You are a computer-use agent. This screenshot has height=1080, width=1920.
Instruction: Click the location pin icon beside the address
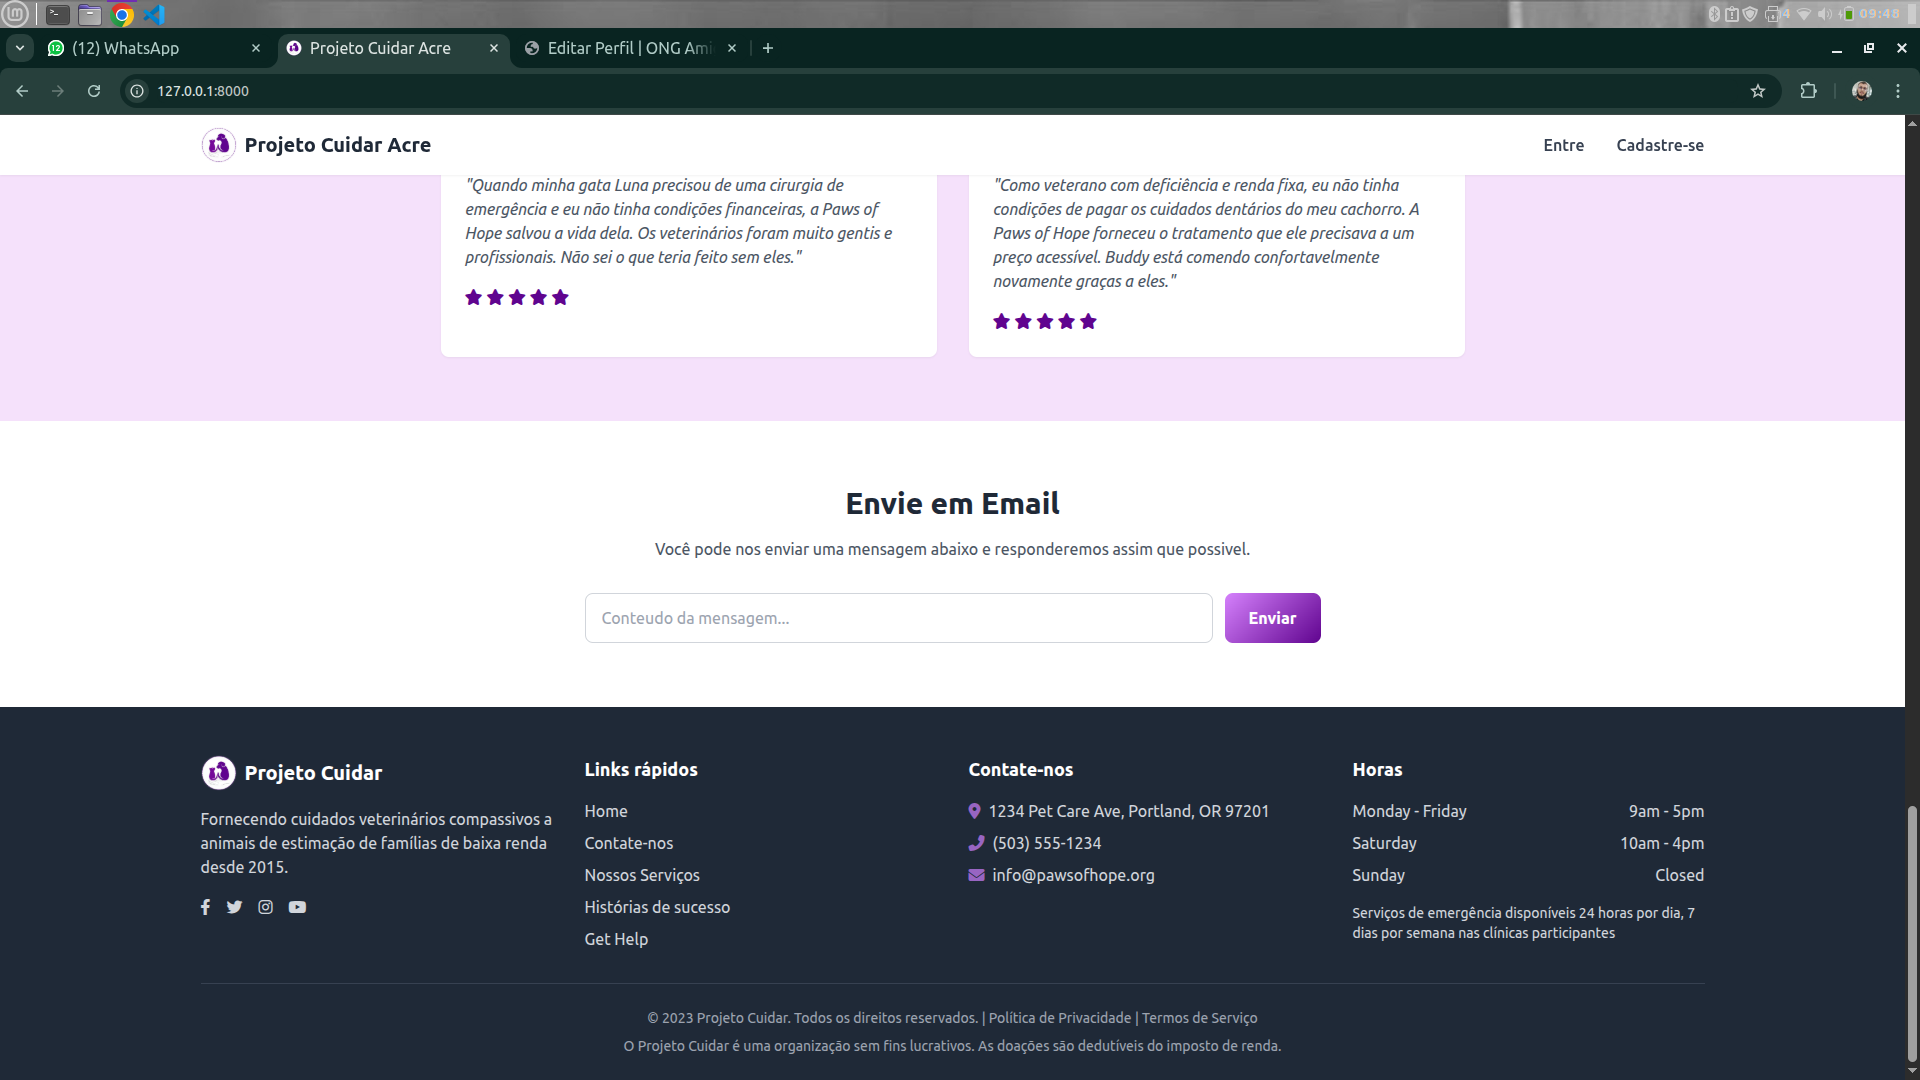(974, 811)
